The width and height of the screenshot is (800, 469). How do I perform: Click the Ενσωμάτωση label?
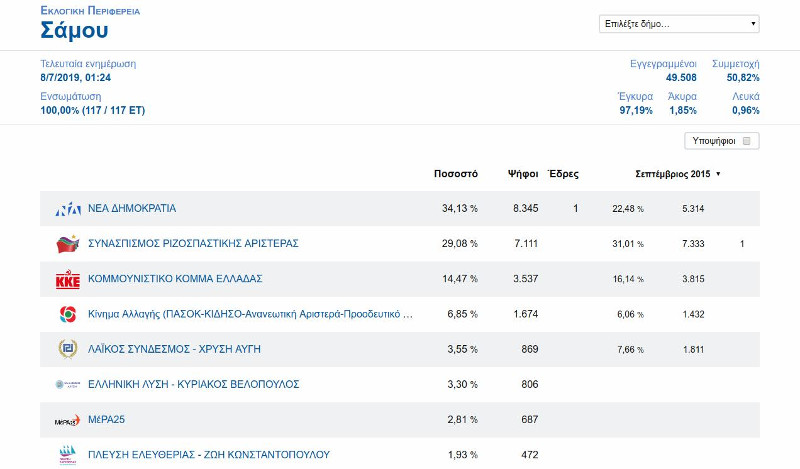coord(71,96)
